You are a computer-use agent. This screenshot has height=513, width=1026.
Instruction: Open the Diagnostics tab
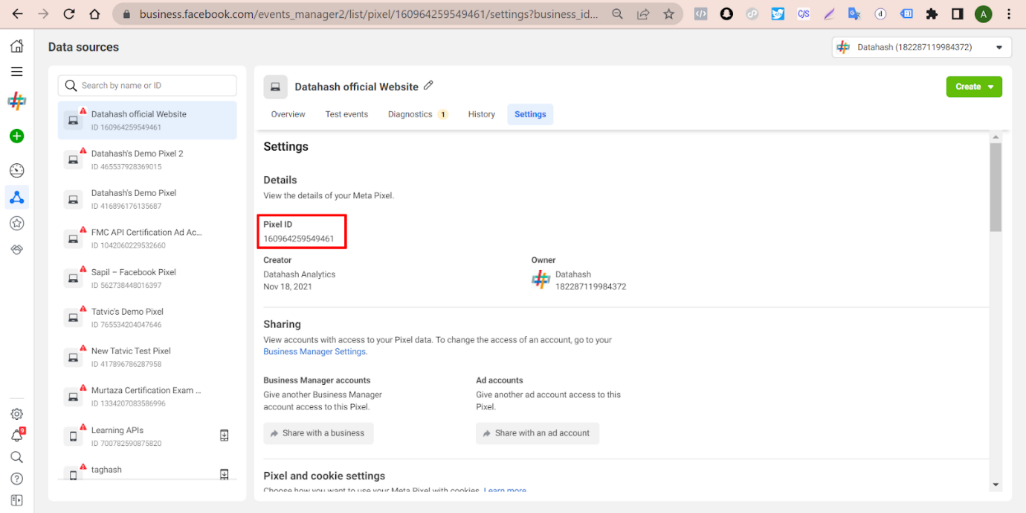417,114
